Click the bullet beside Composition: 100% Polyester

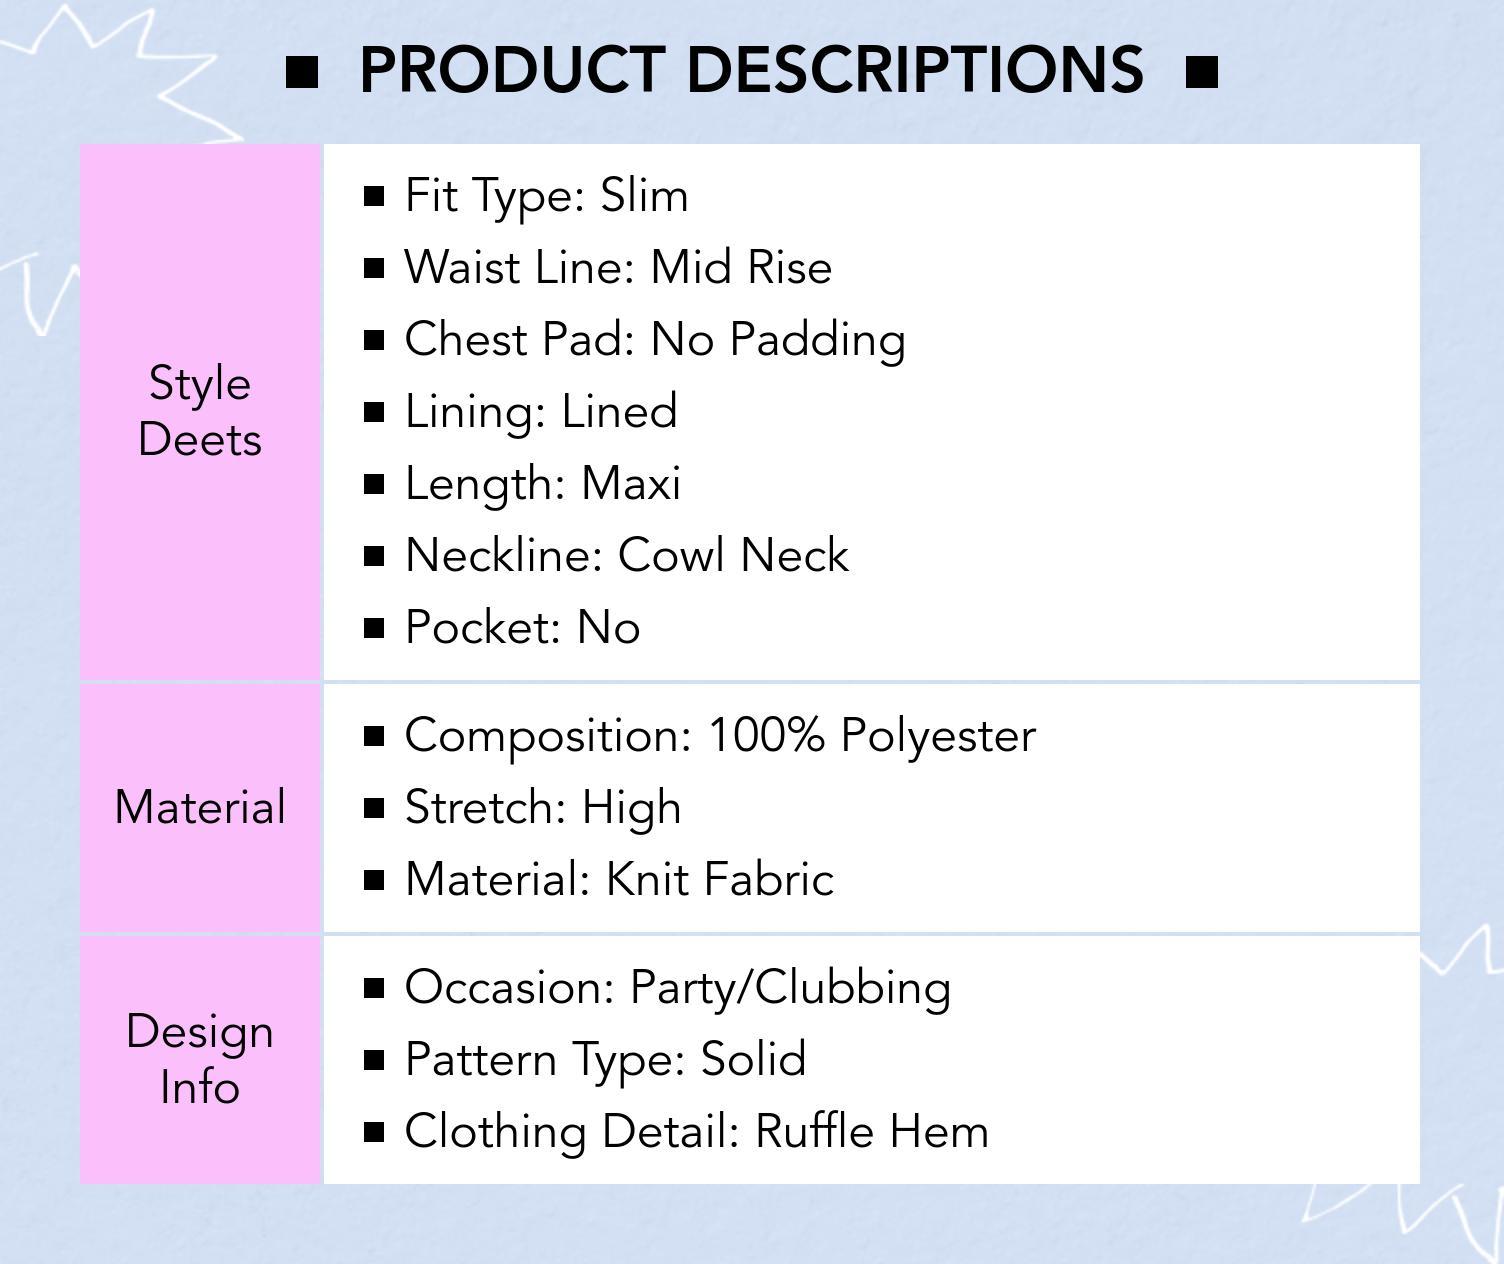pos(375,736)
